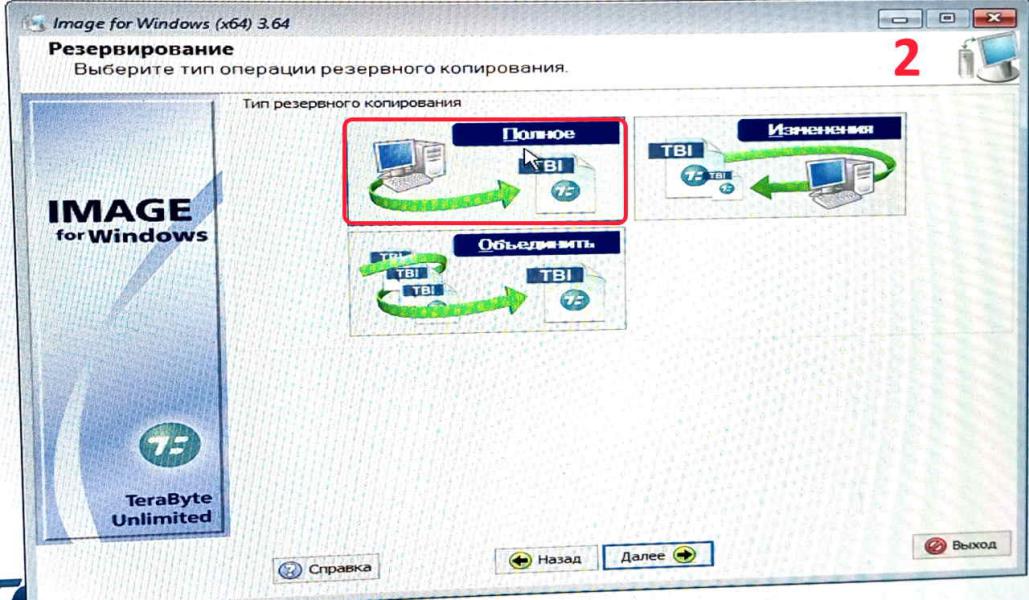Choose the Изменения backup type
The width and height of the screenshot is (1029, 600).
(x=770, y=165)
